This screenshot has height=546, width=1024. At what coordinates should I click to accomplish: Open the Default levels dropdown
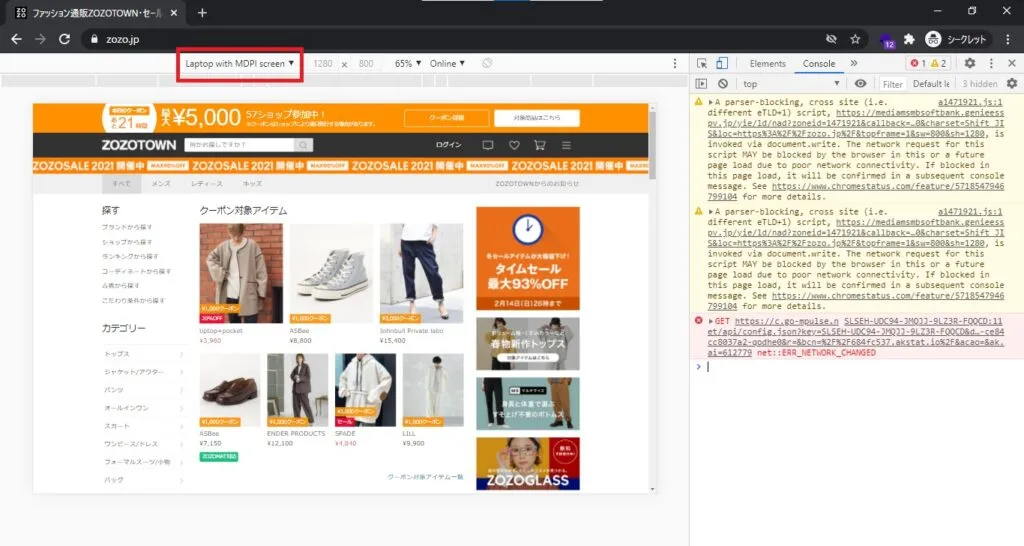pyautogui.click(x=931, y=84)
